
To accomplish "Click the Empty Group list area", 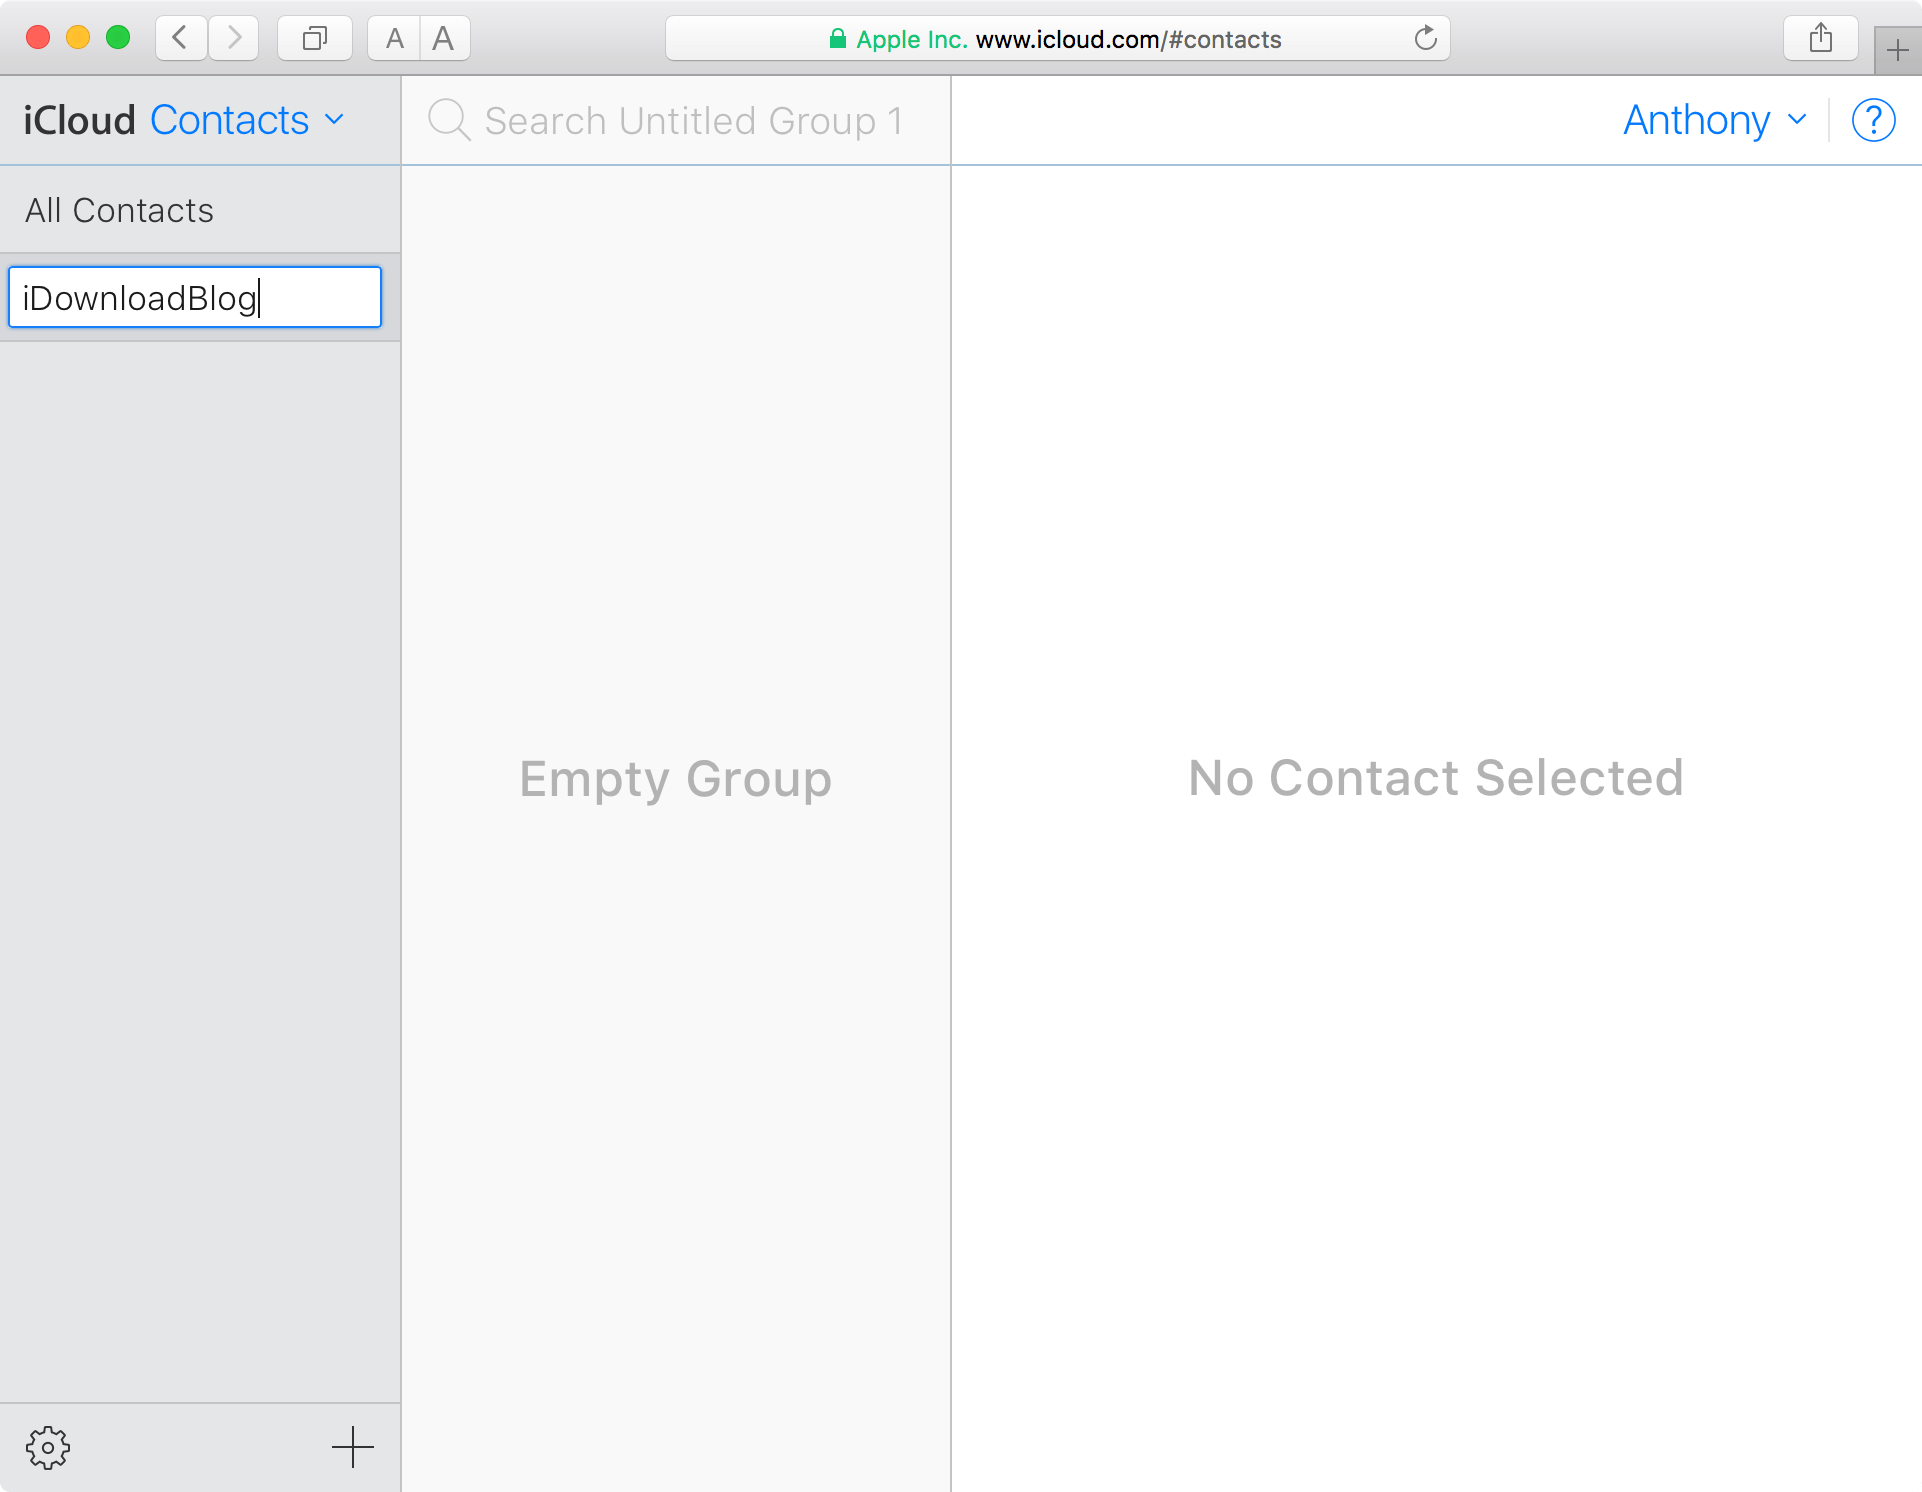I will 675,780.
